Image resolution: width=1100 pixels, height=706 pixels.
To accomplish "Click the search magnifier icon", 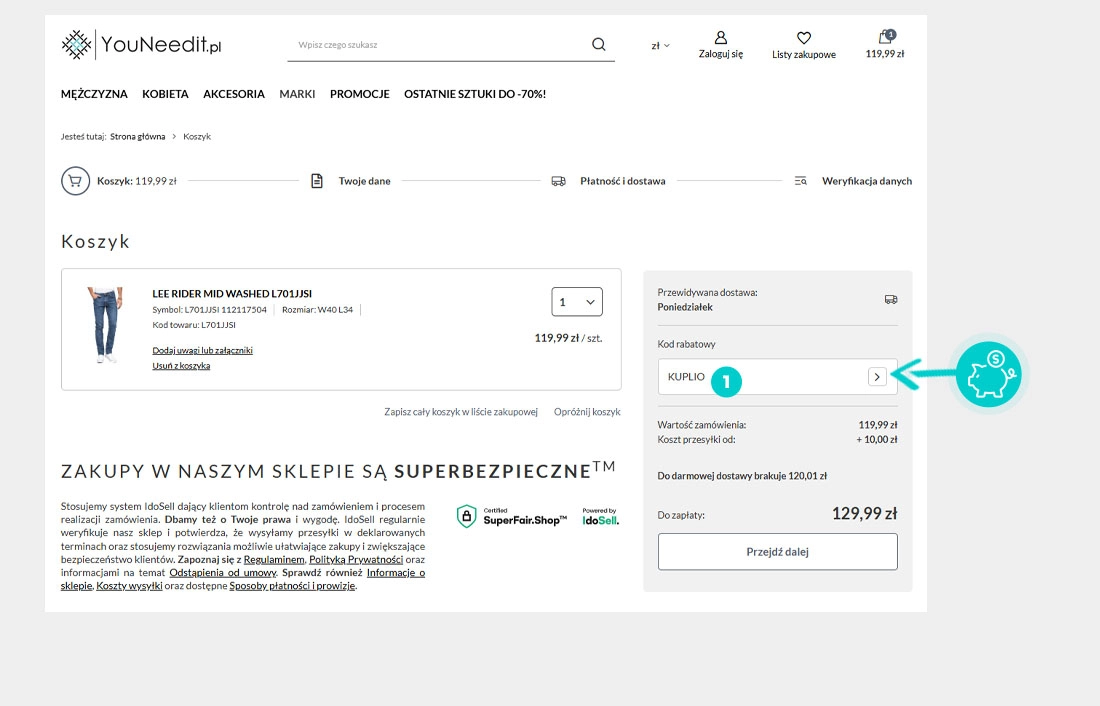I will [598, 44].
